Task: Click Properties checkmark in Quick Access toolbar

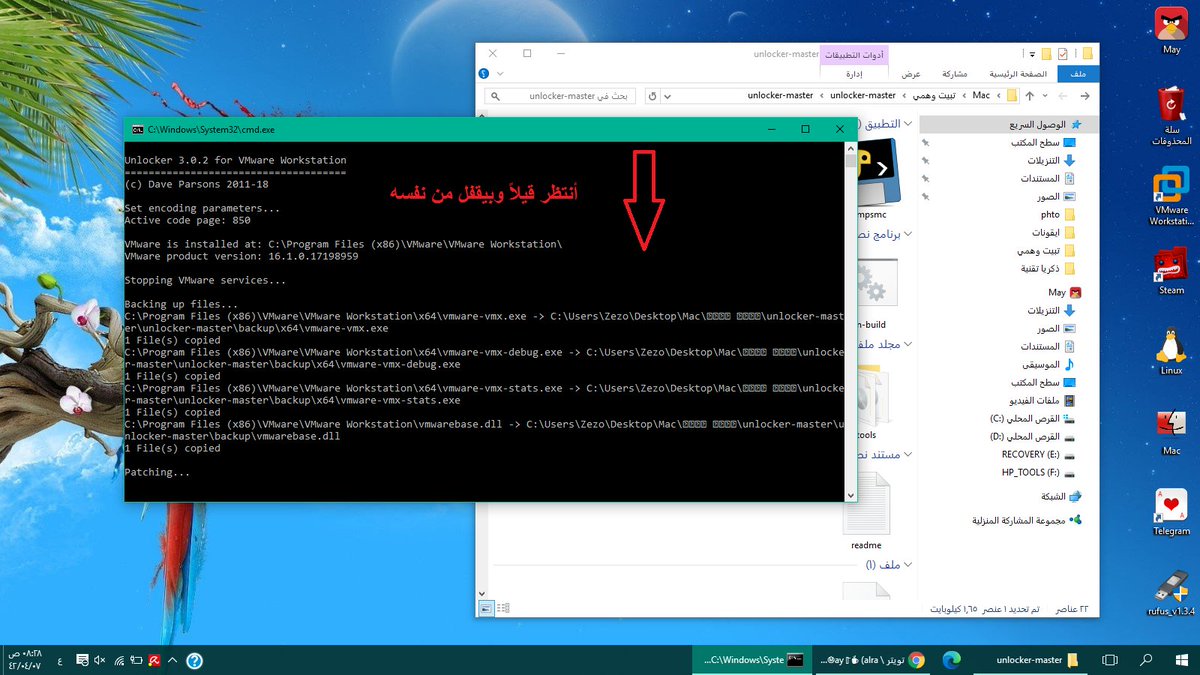Action: (x=1062, y=54)
